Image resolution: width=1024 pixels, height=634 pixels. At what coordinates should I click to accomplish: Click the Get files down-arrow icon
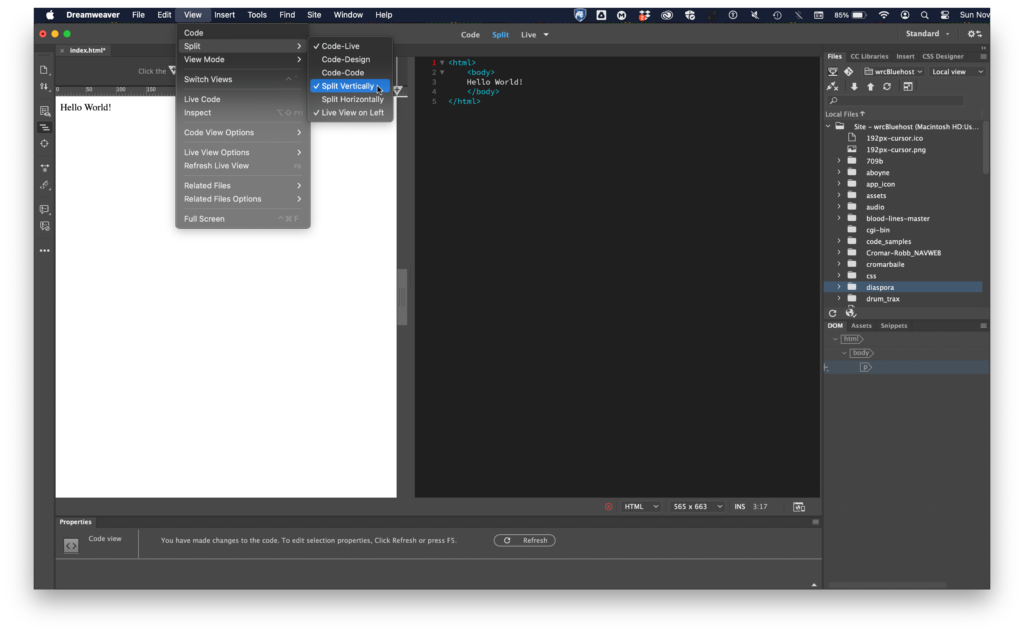tap(854, 87)
